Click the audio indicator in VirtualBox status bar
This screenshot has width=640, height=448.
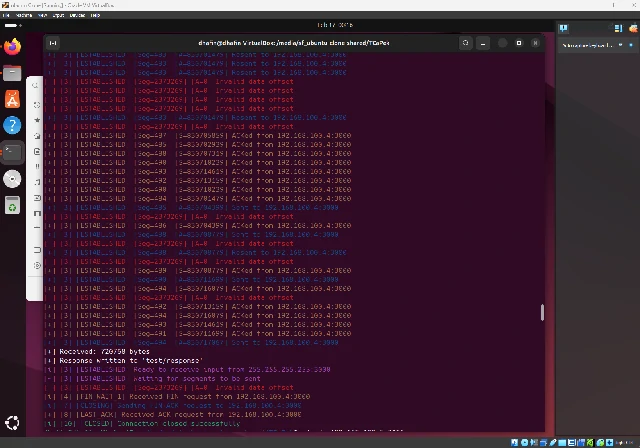534,442
